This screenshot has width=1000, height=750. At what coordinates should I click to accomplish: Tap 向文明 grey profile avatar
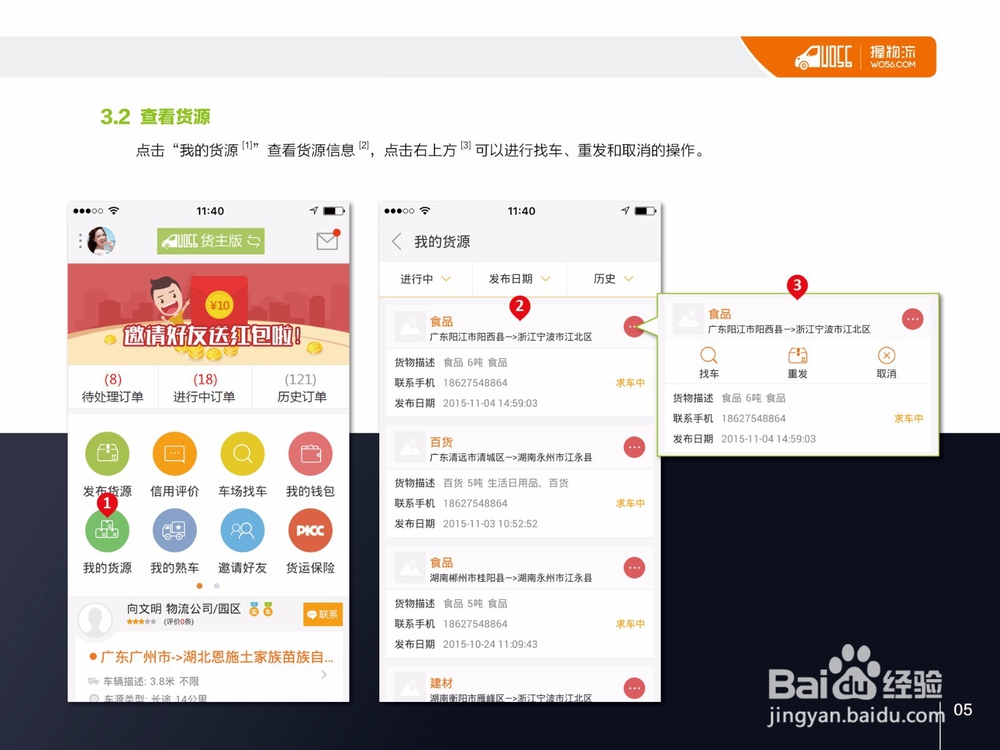96,620
